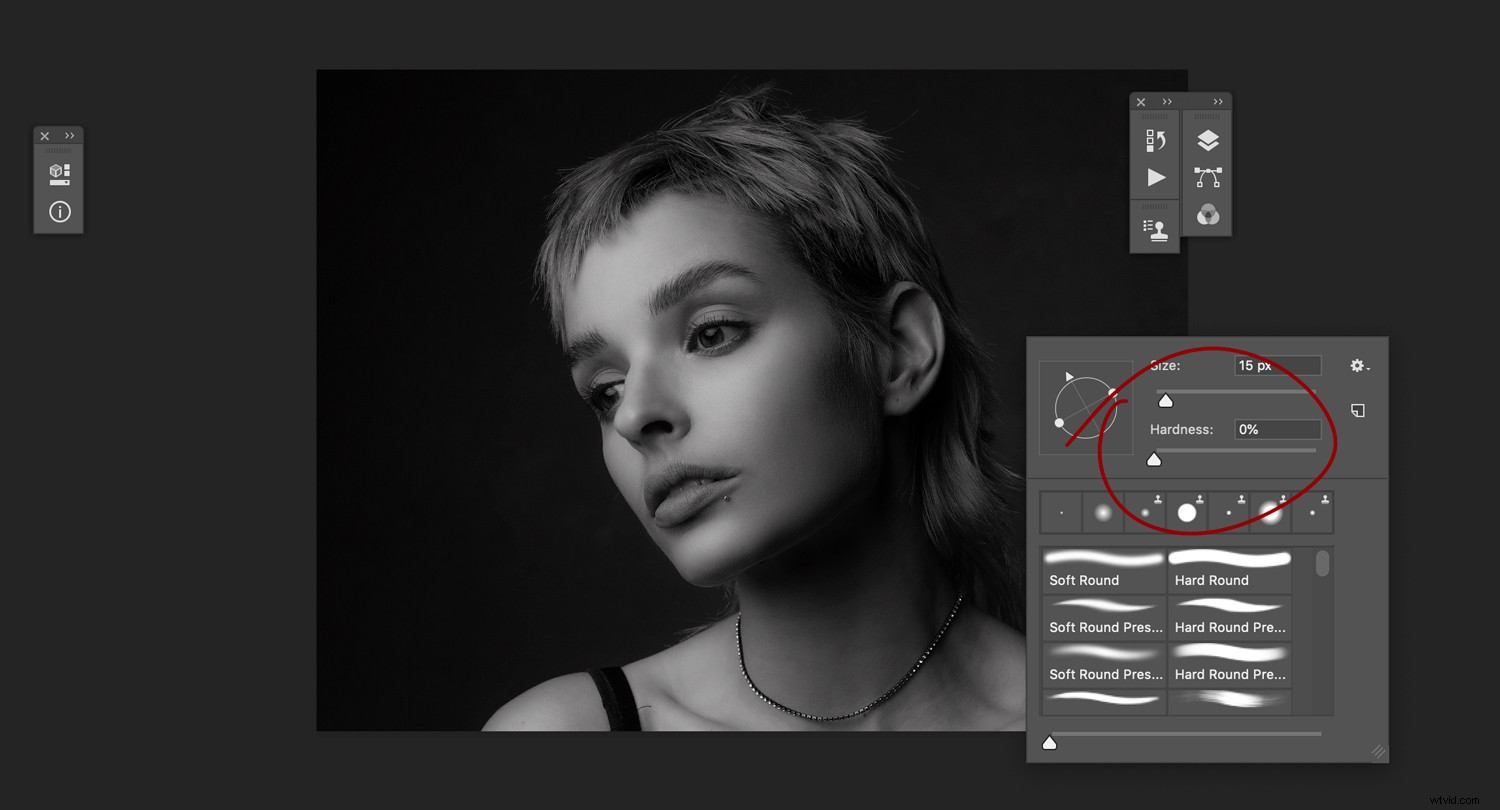
Task: Select the Hard Round brush preset
Action: pyautogui.click(x=1230, y=568)
